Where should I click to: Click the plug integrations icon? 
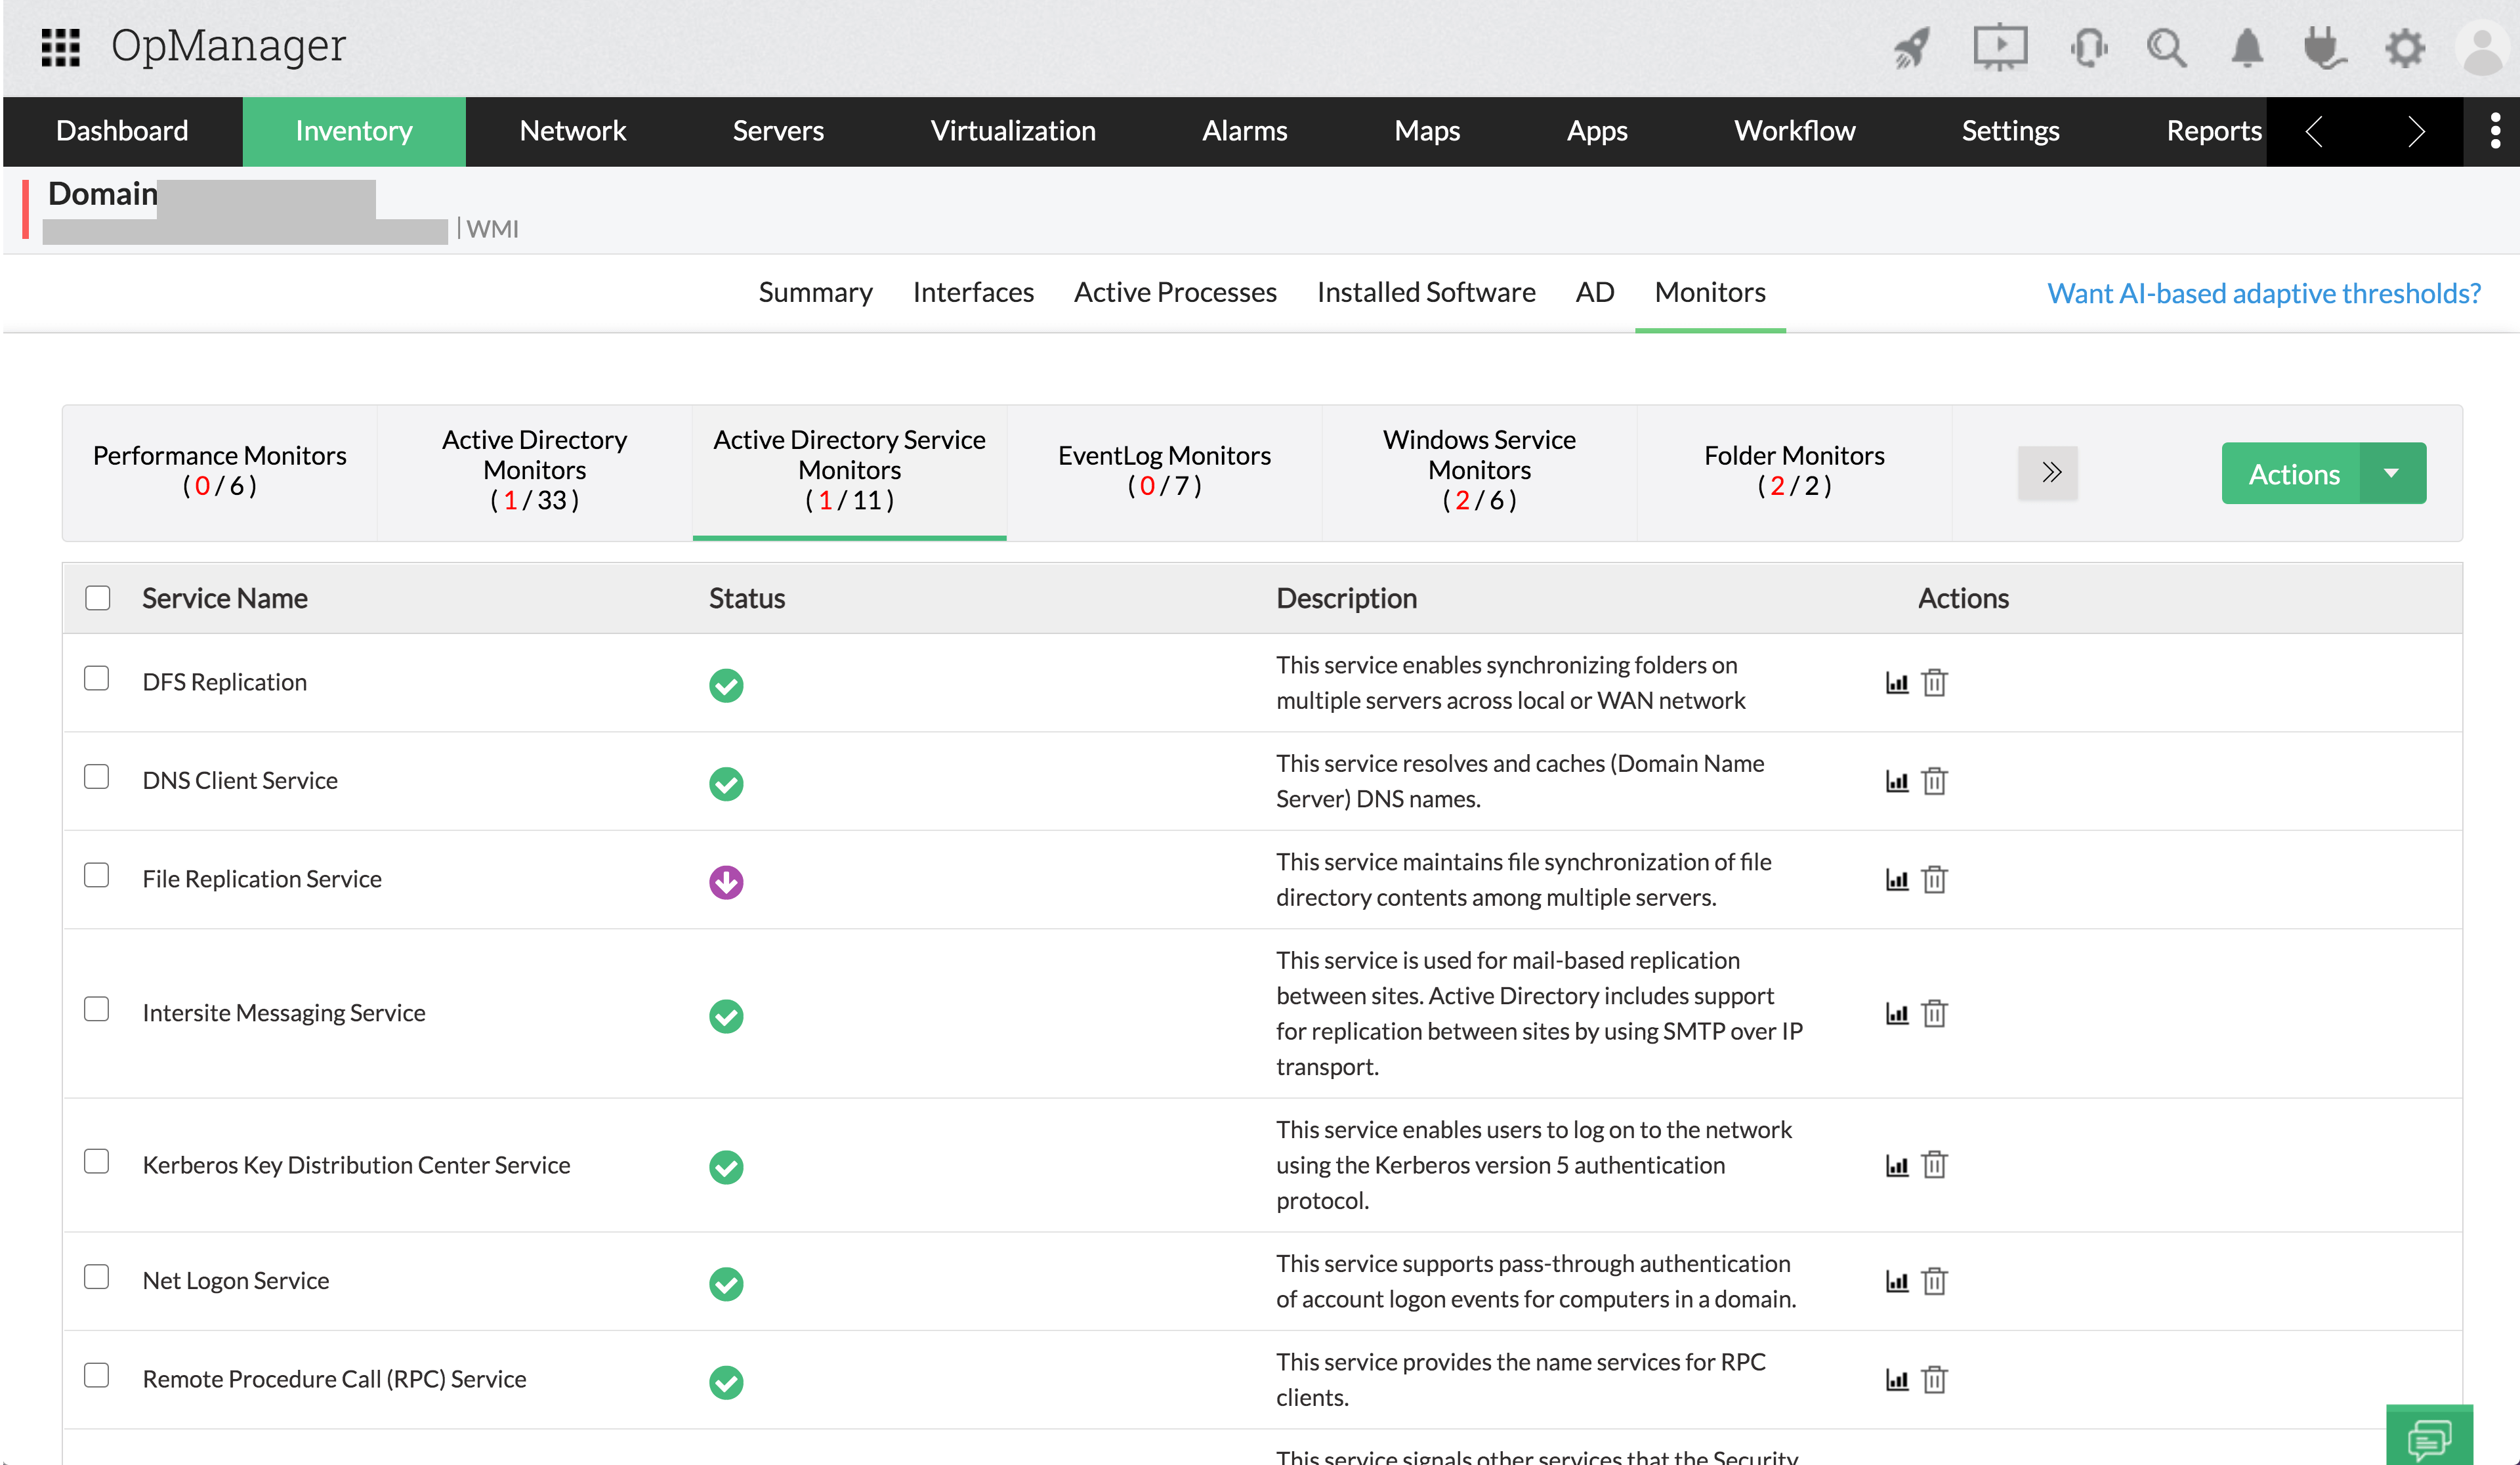pyautogui.click(x=2324, y=47)
